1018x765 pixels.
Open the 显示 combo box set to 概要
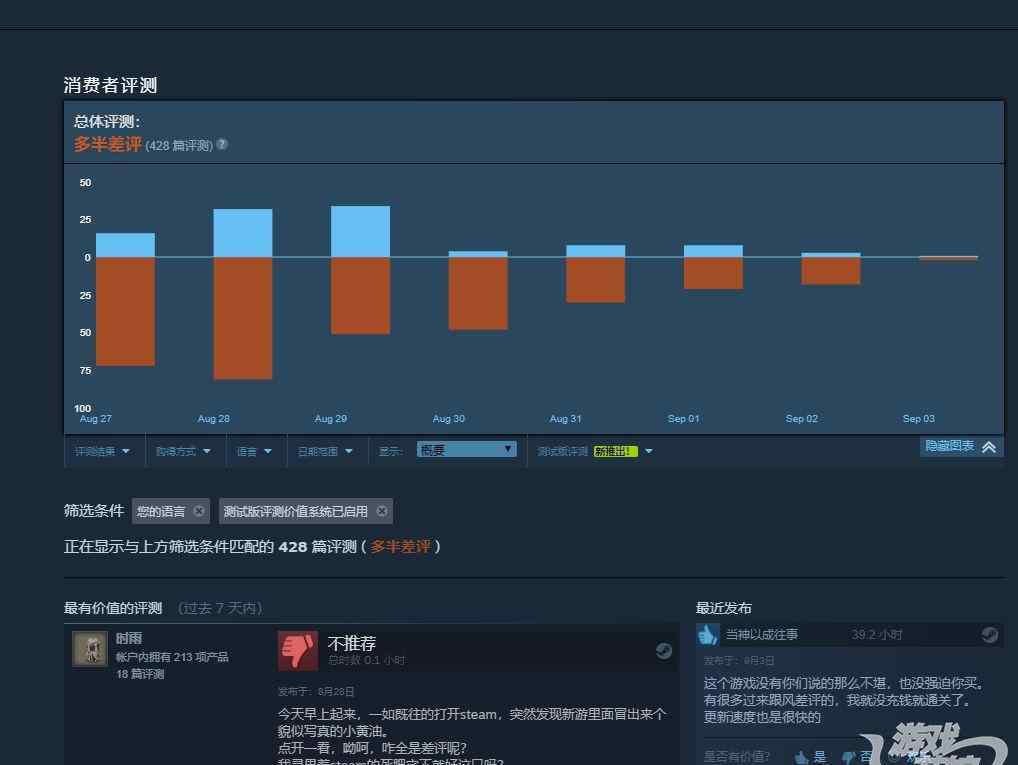click(467, 449)
